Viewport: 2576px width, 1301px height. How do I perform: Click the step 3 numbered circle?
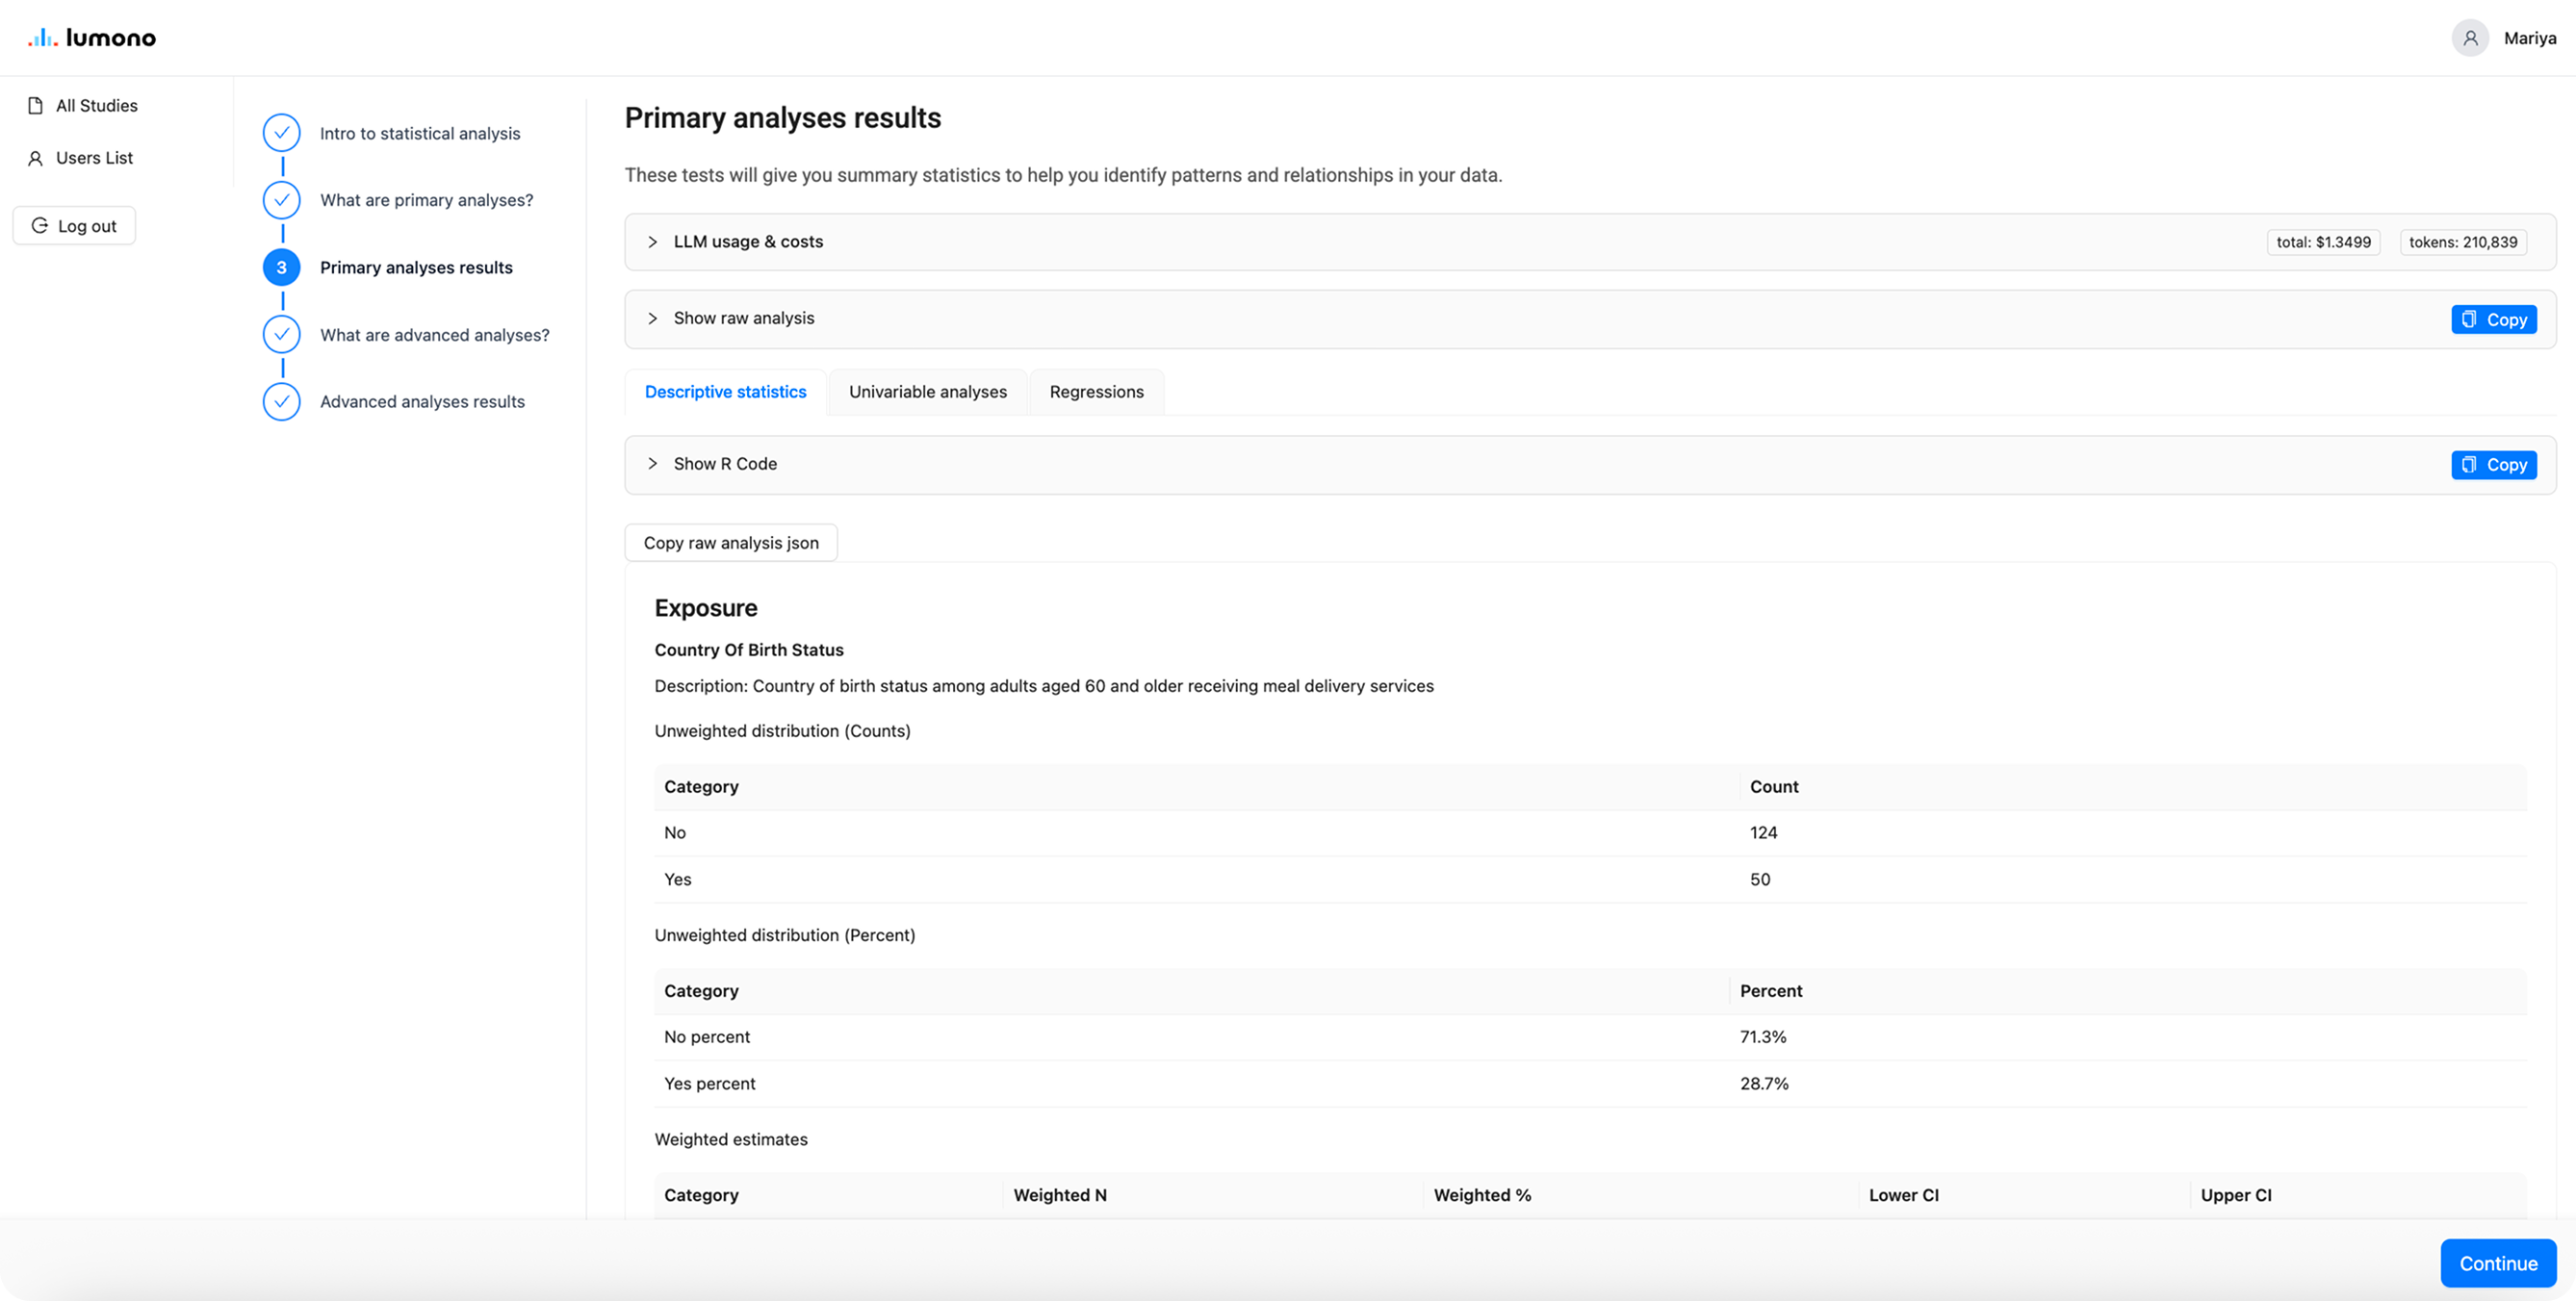tap(282, 267)
